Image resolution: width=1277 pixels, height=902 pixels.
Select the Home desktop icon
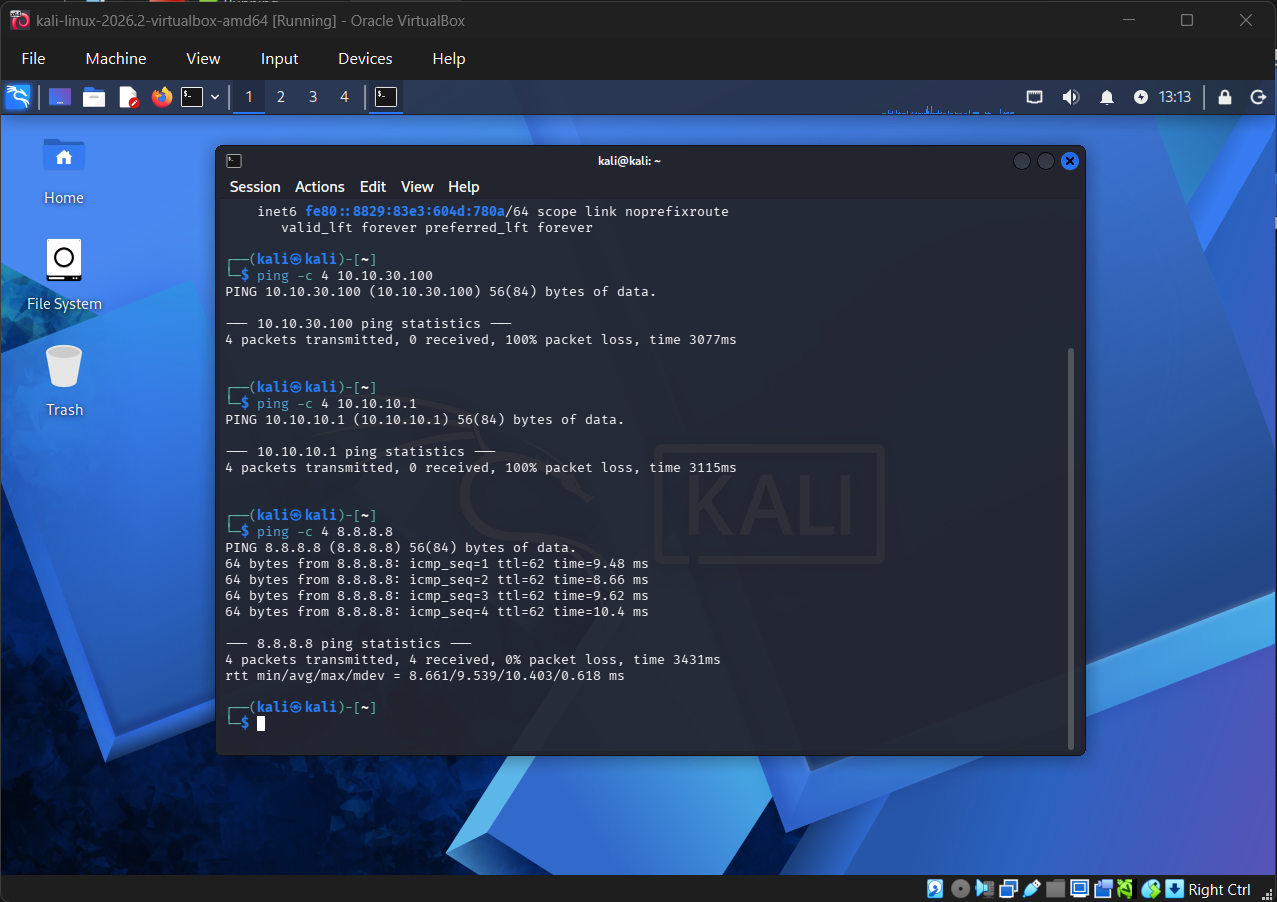[64, 170]
